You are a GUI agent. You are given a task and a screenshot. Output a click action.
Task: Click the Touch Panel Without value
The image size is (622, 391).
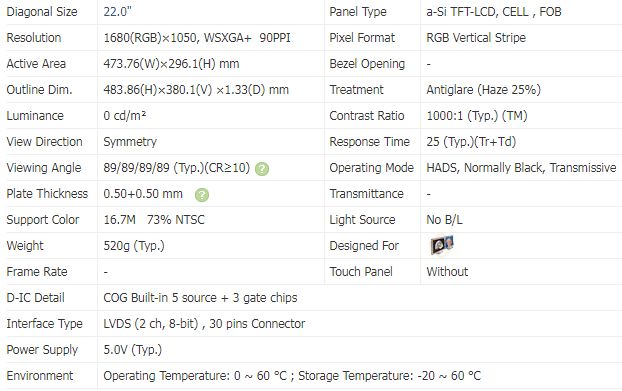[447, 272]
